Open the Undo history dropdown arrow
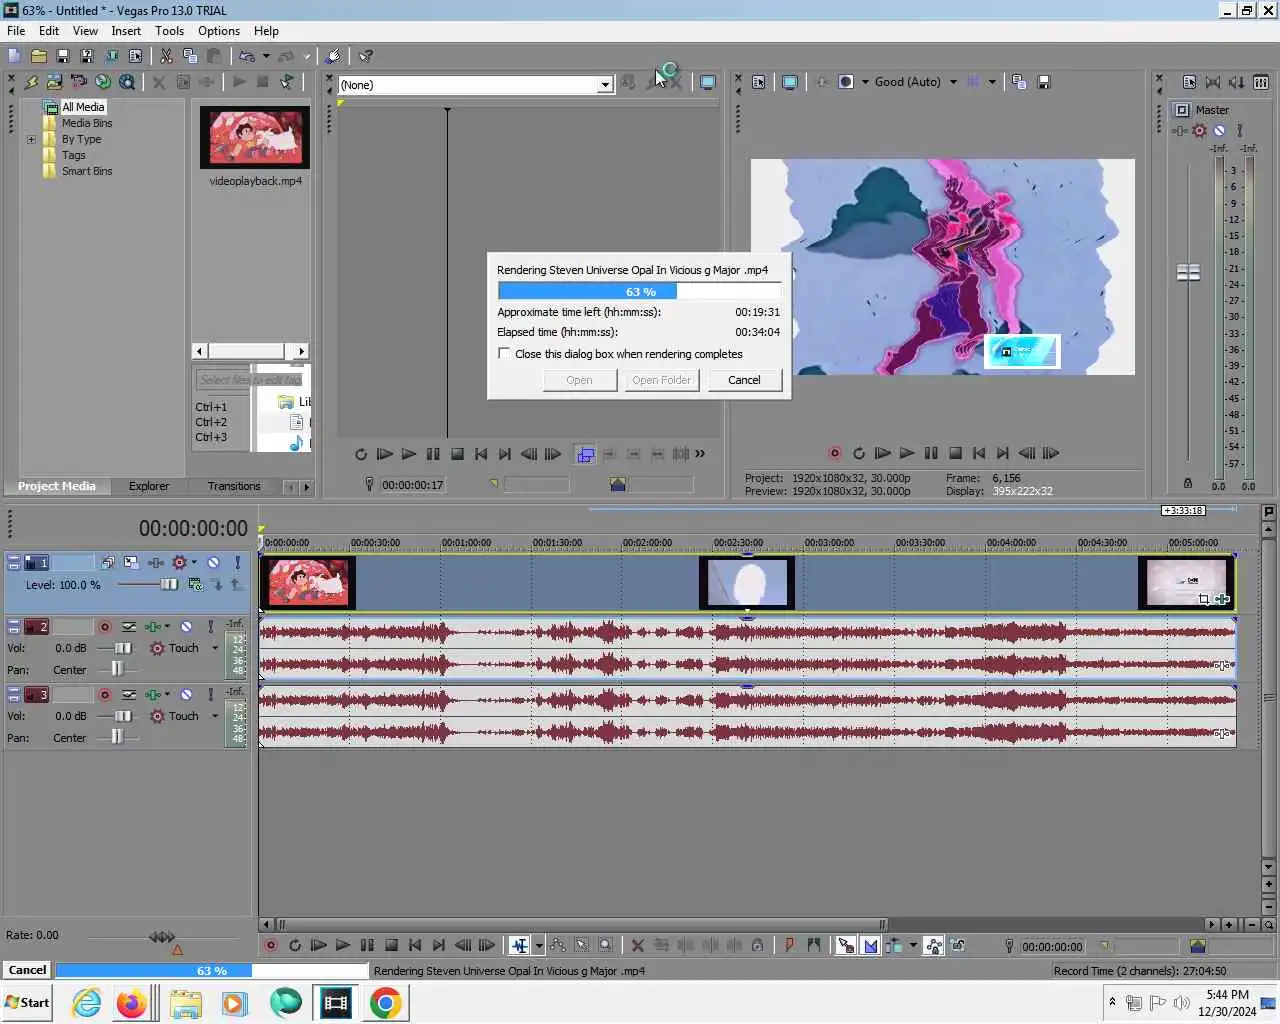Viewport: 1280px width, 1024px height. [x=267, y=57]
